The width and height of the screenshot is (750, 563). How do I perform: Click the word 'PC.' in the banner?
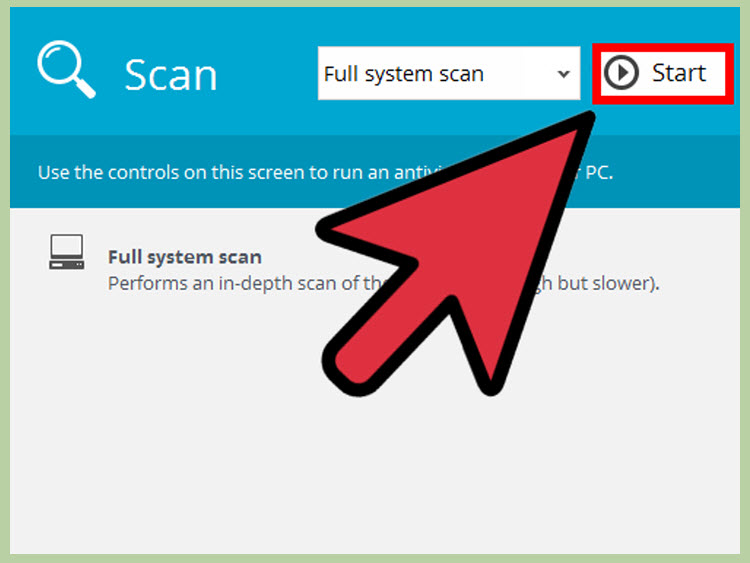coord(598,172)
